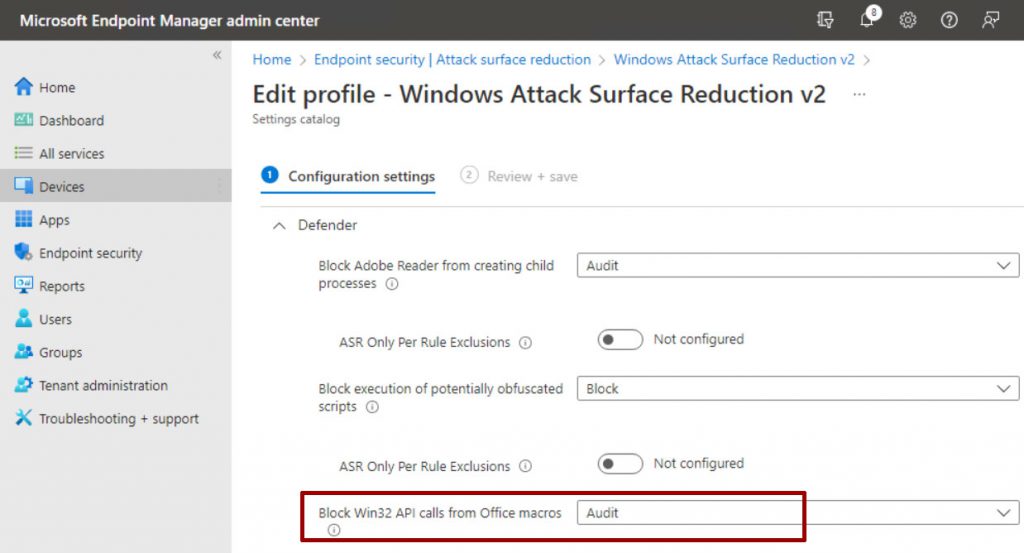
Task: Open the feedback person icon
Action: pos(991,20)
